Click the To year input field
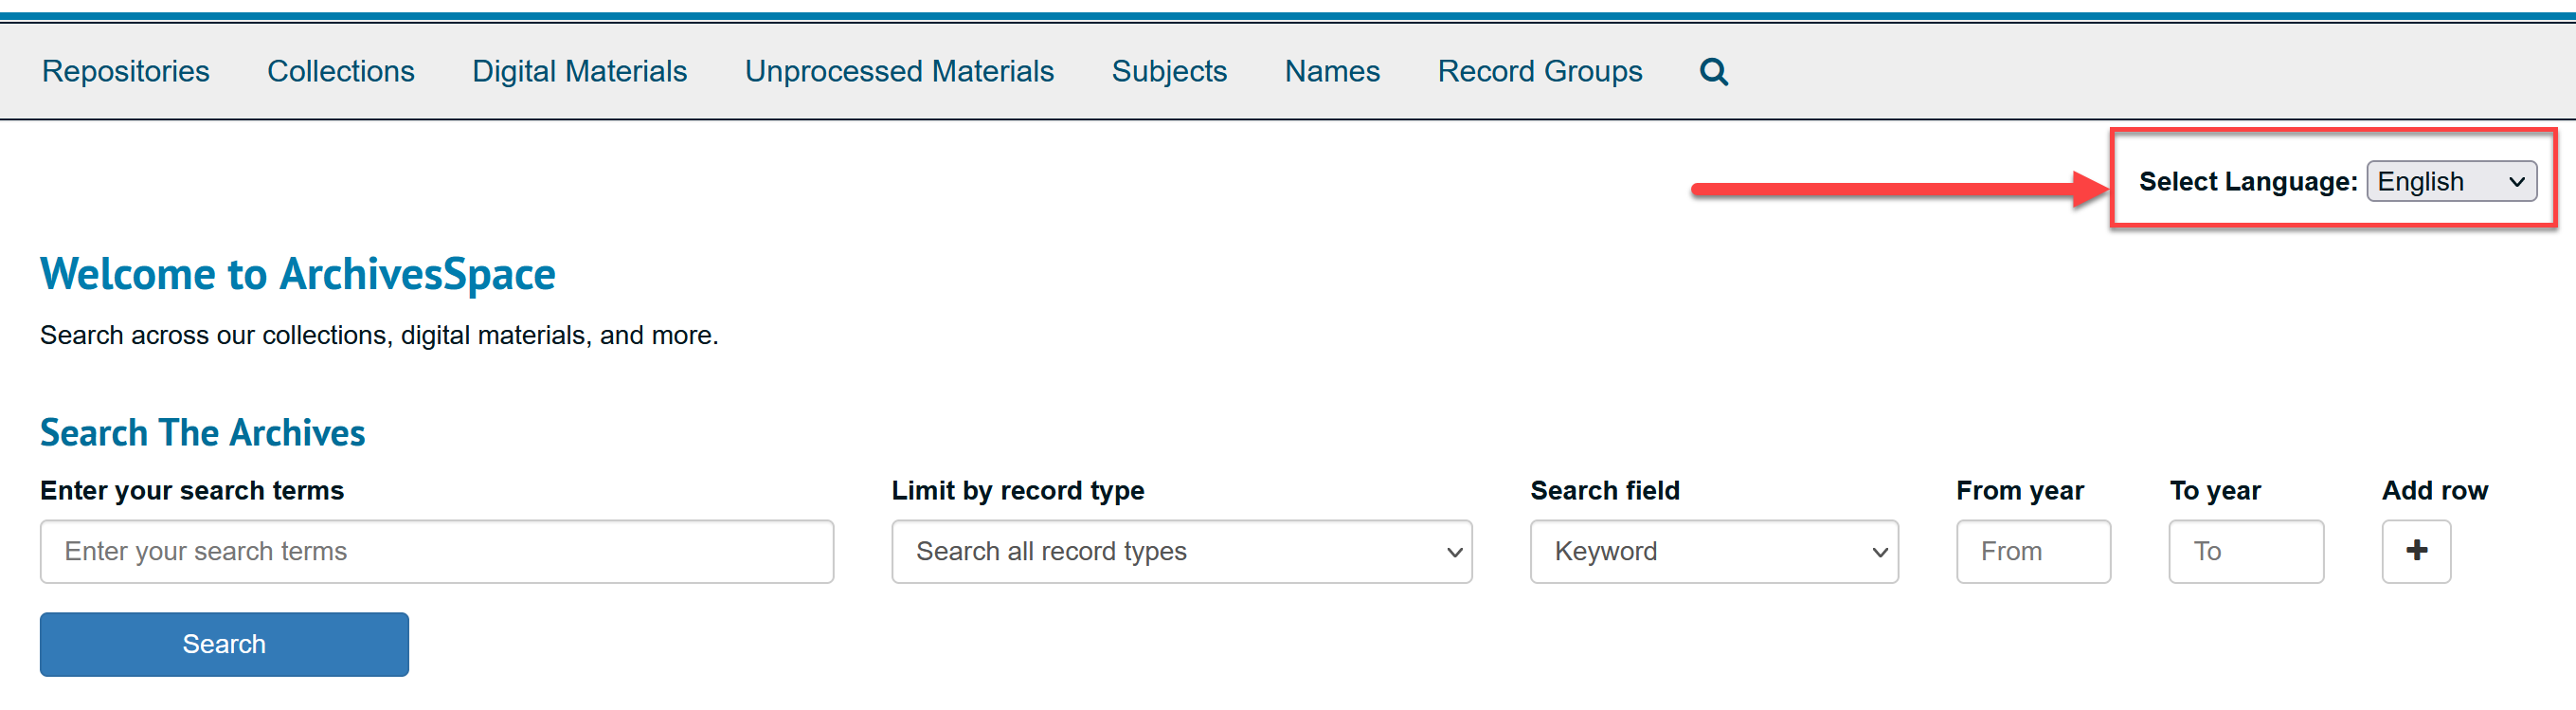Screen dimensions: 2576x710 point(2245,552)
